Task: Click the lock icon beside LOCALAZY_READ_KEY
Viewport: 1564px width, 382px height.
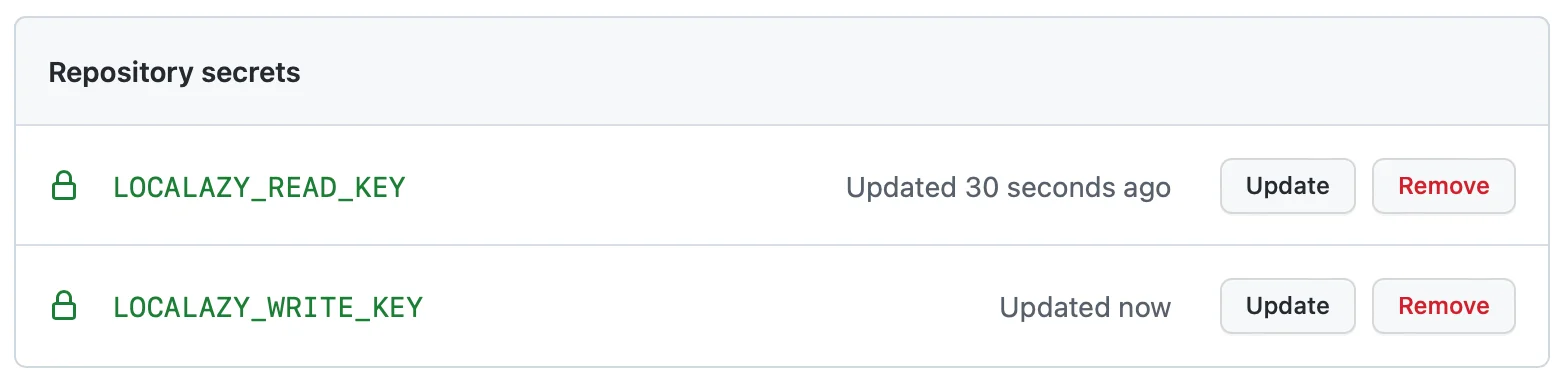Action: (x=64, y=186)
